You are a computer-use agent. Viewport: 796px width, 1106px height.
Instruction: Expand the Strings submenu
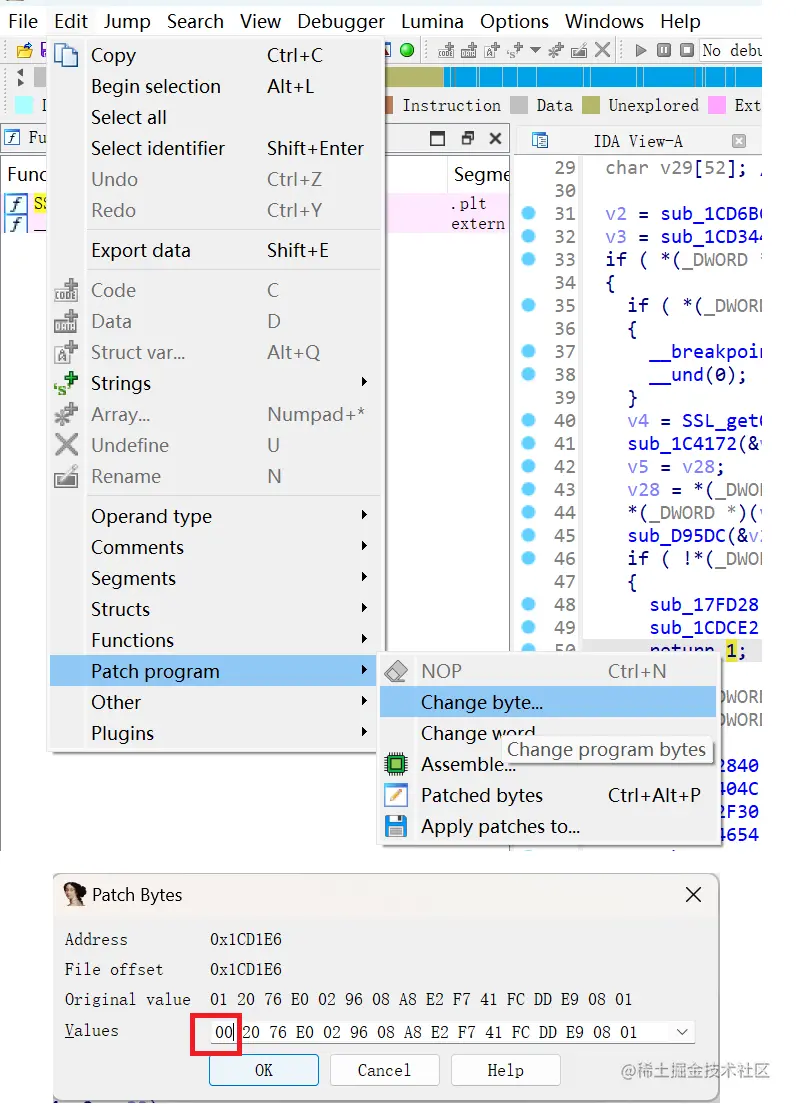tap(216, 383)
